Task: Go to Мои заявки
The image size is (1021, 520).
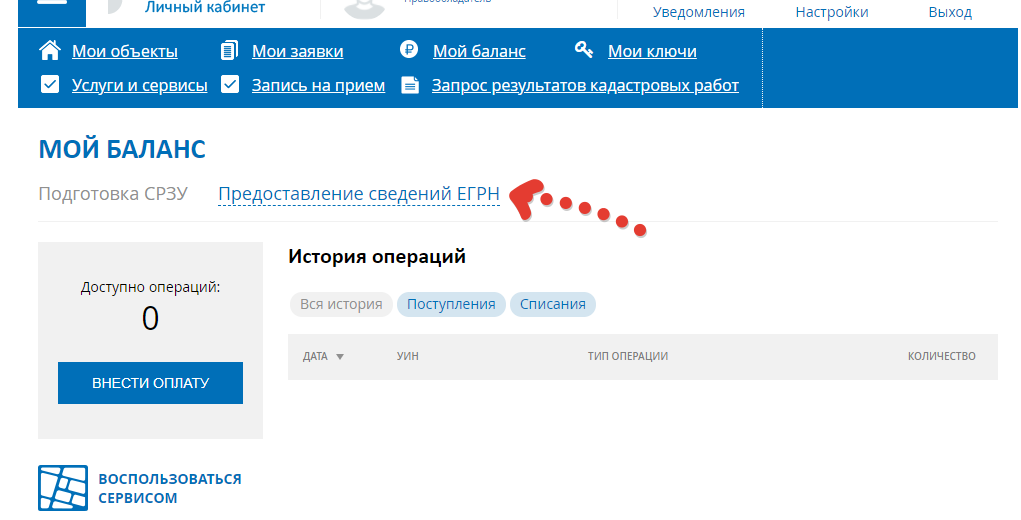Action: click(x=298, y=51)
